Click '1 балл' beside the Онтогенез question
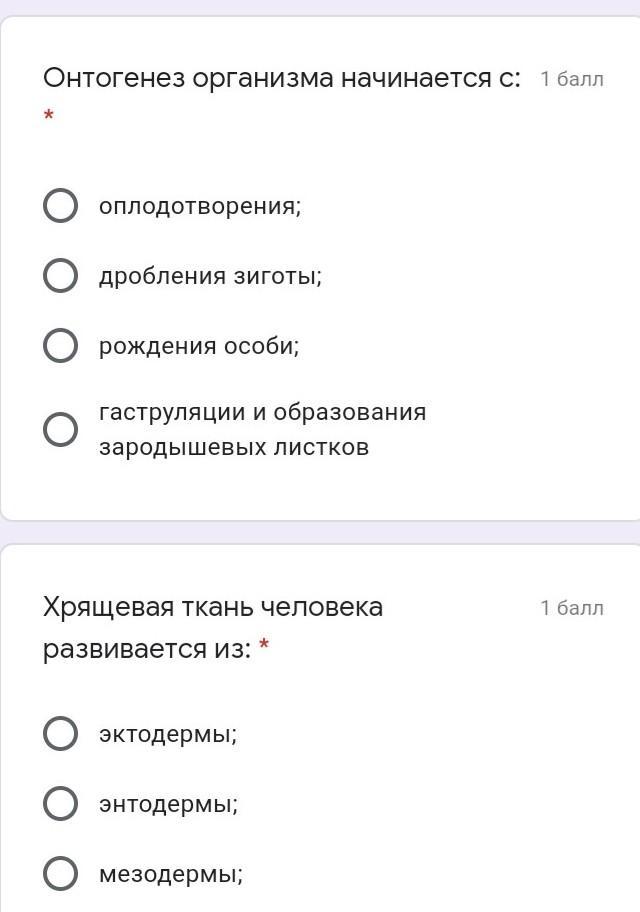The height and width of the screenshot is (912, 640). point(572,80)
